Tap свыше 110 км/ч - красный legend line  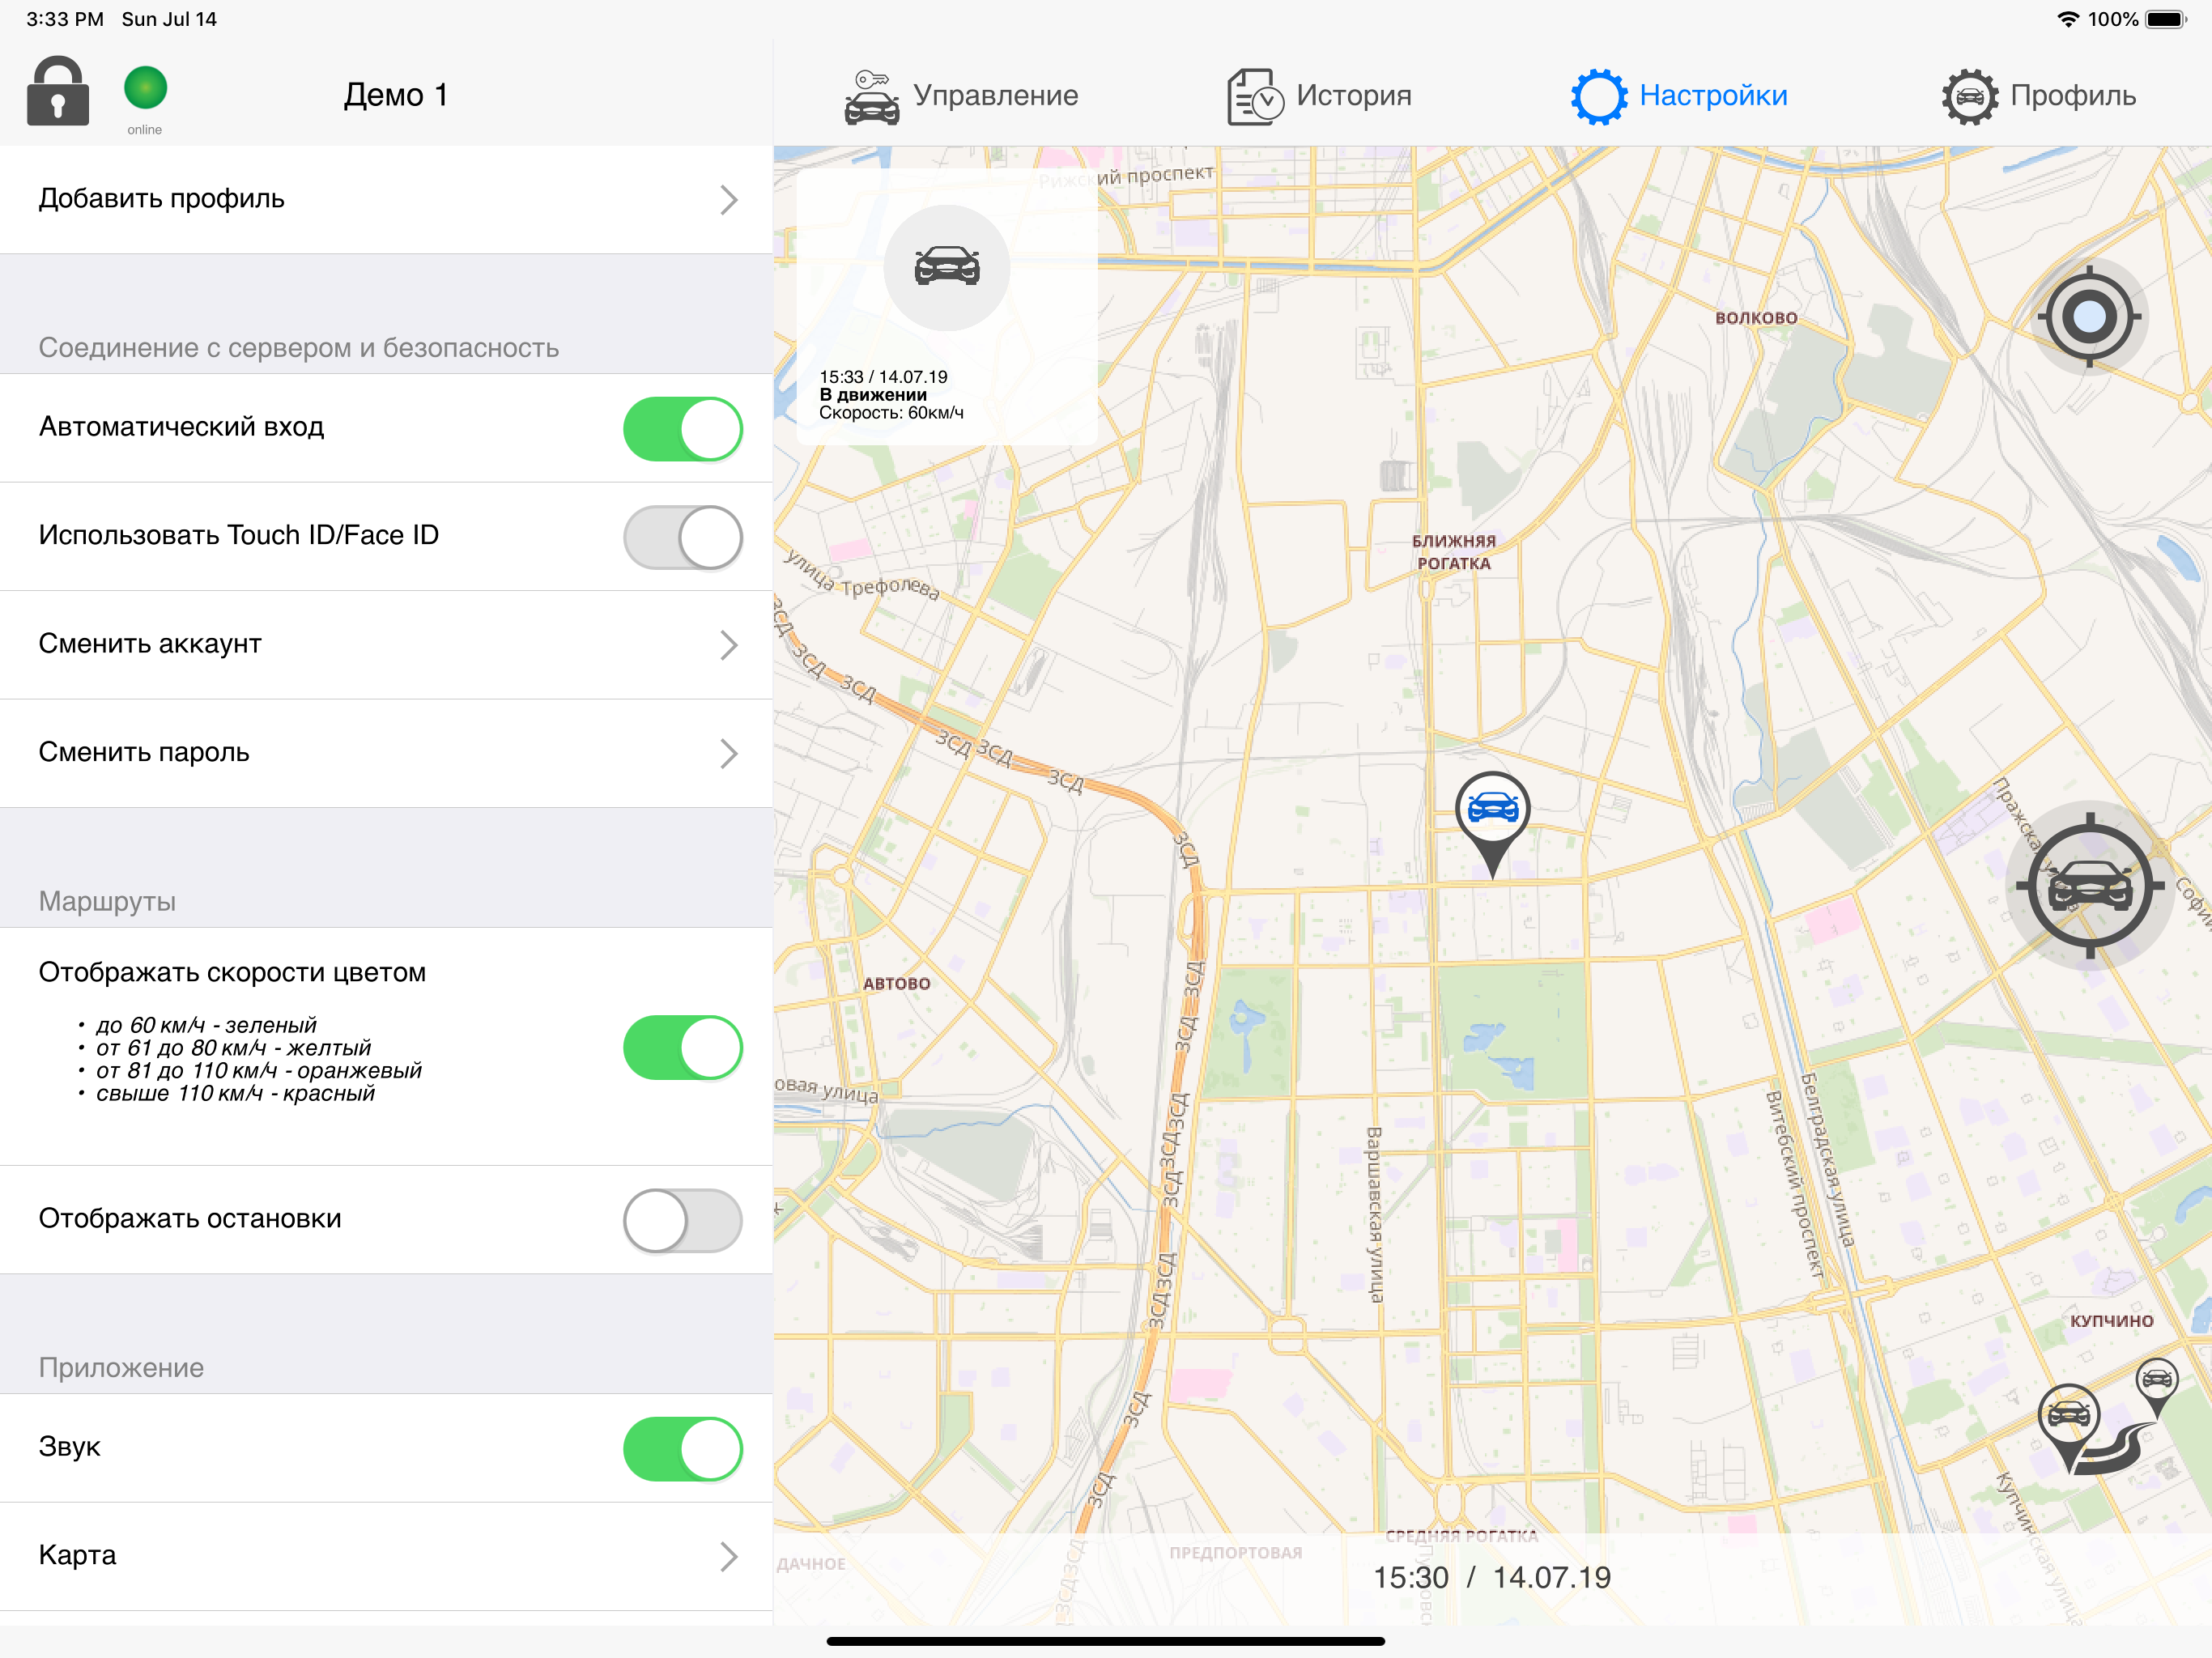(x=235, y=1093)
